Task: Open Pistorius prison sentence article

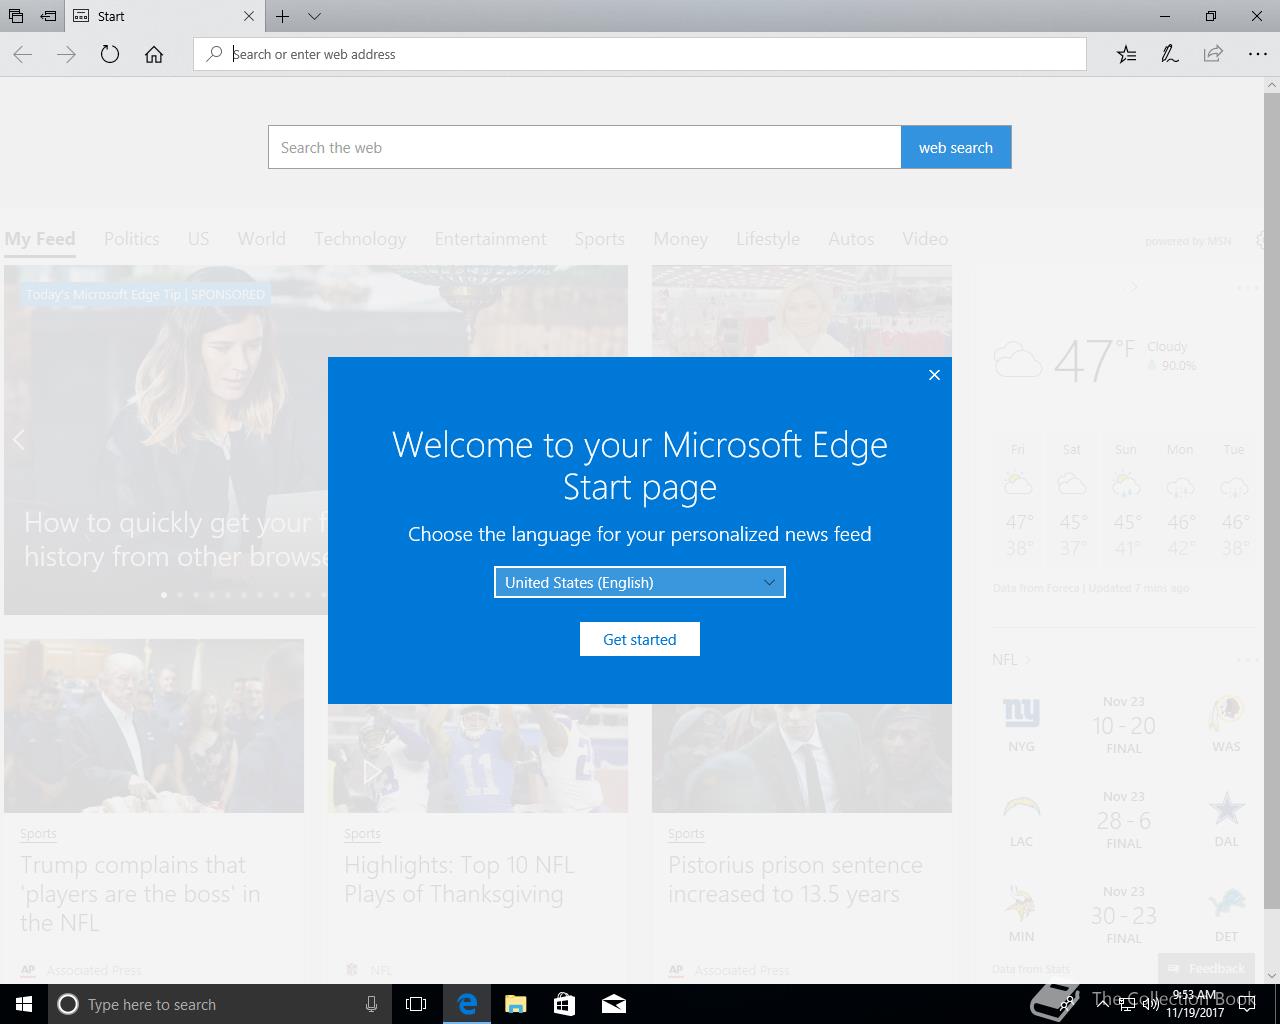Action: tap(795, 879)
